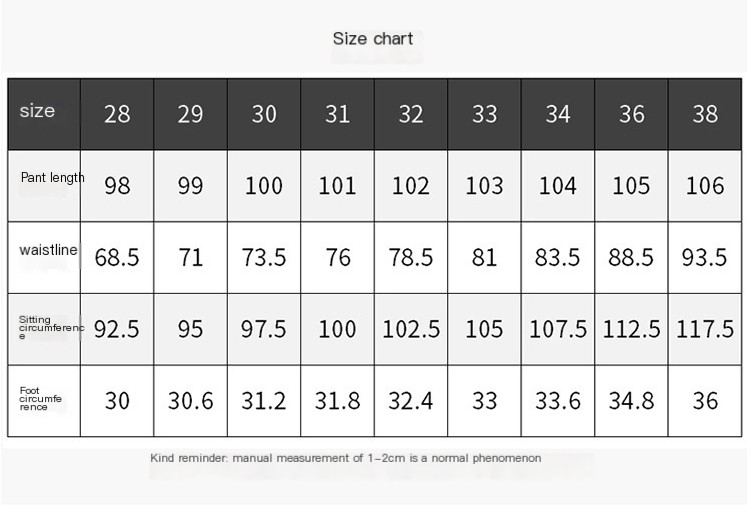The width and height of the screenshot is (747, 513).
Task: Select the size 32 column header
Action: 411,114
